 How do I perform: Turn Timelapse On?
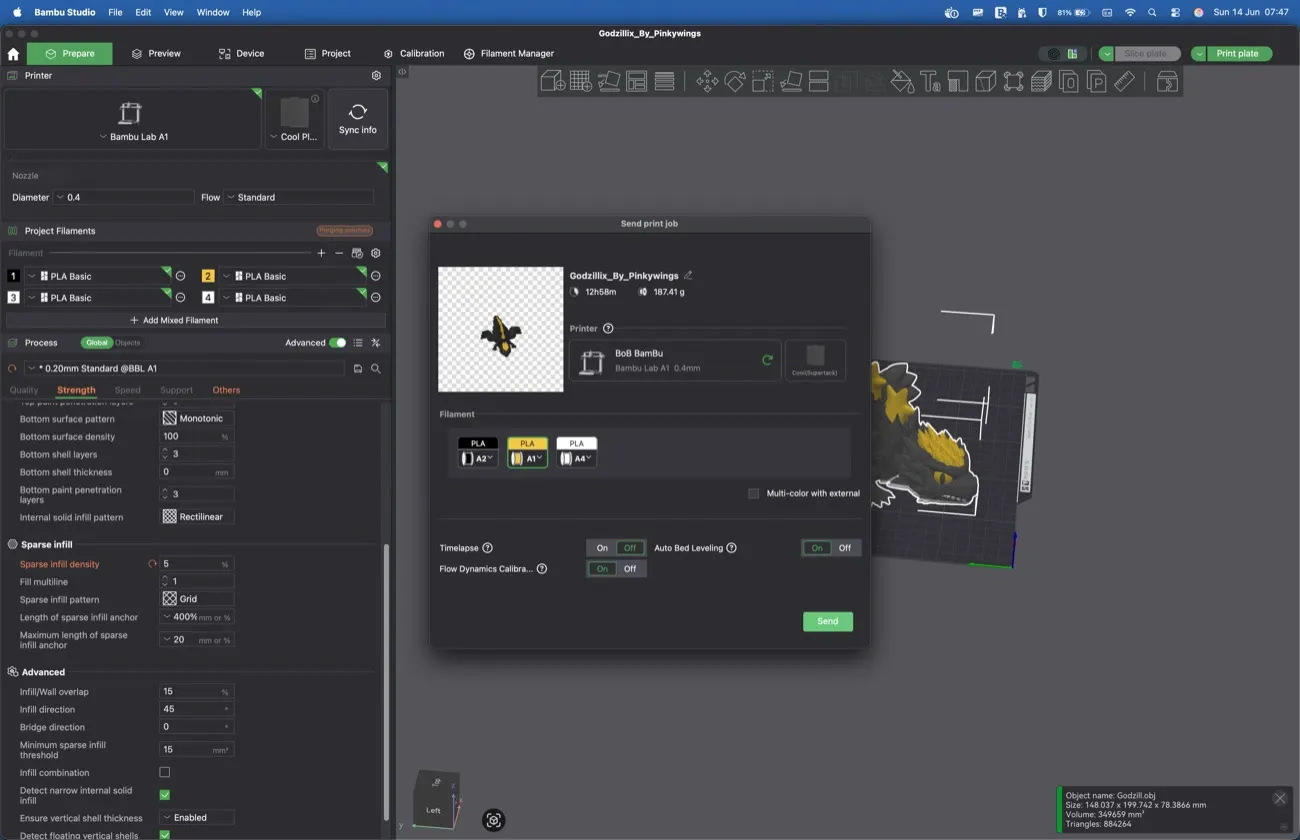click(602, 548)
